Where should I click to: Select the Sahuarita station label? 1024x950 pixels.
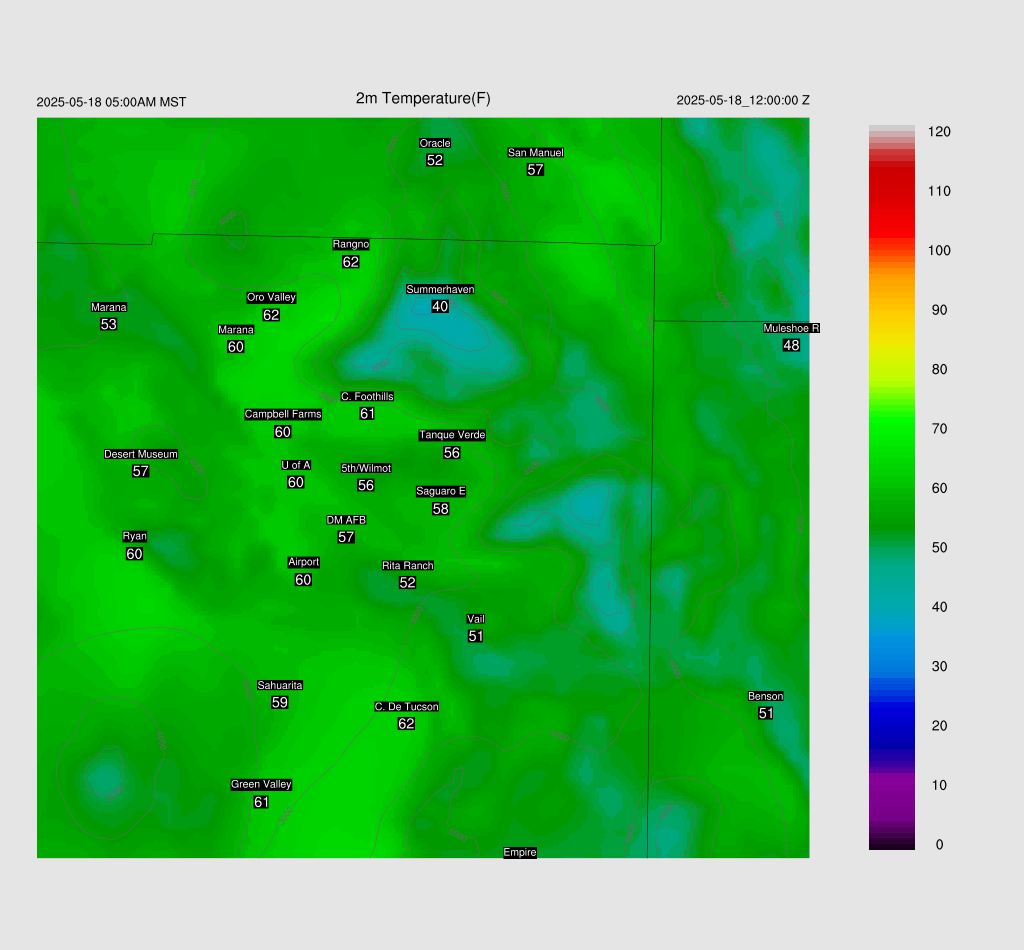click(x=280, y=685)
